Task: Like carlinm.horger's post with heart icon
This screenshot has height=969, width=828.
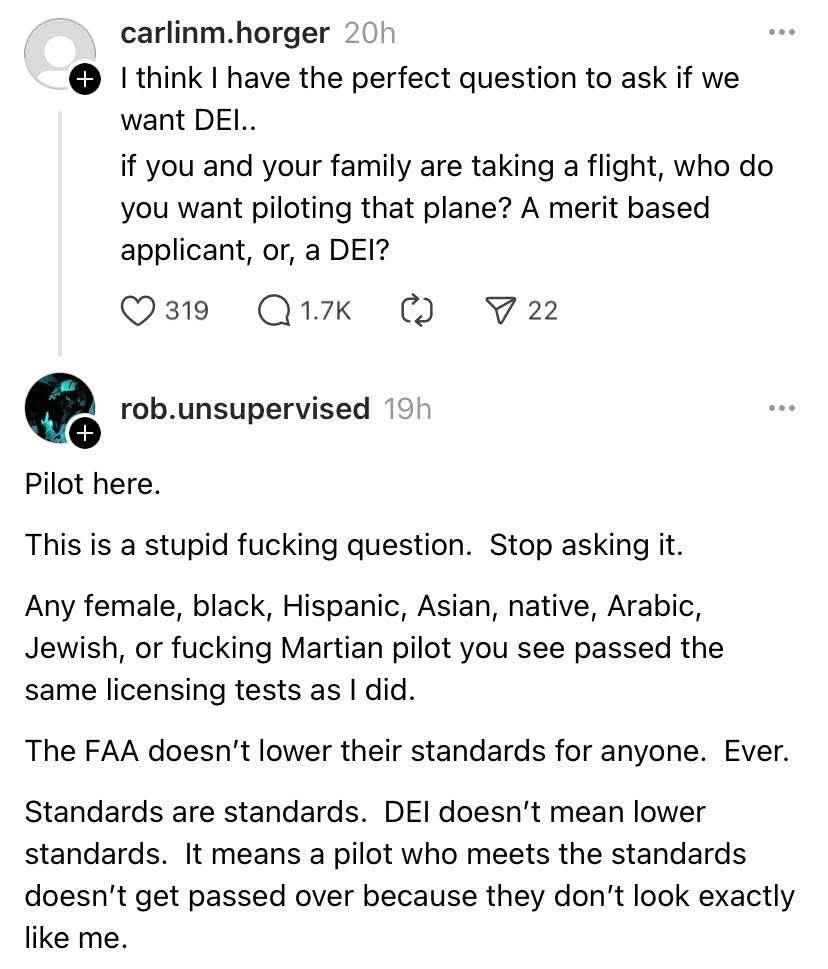Action: click(x=137, y=310)
